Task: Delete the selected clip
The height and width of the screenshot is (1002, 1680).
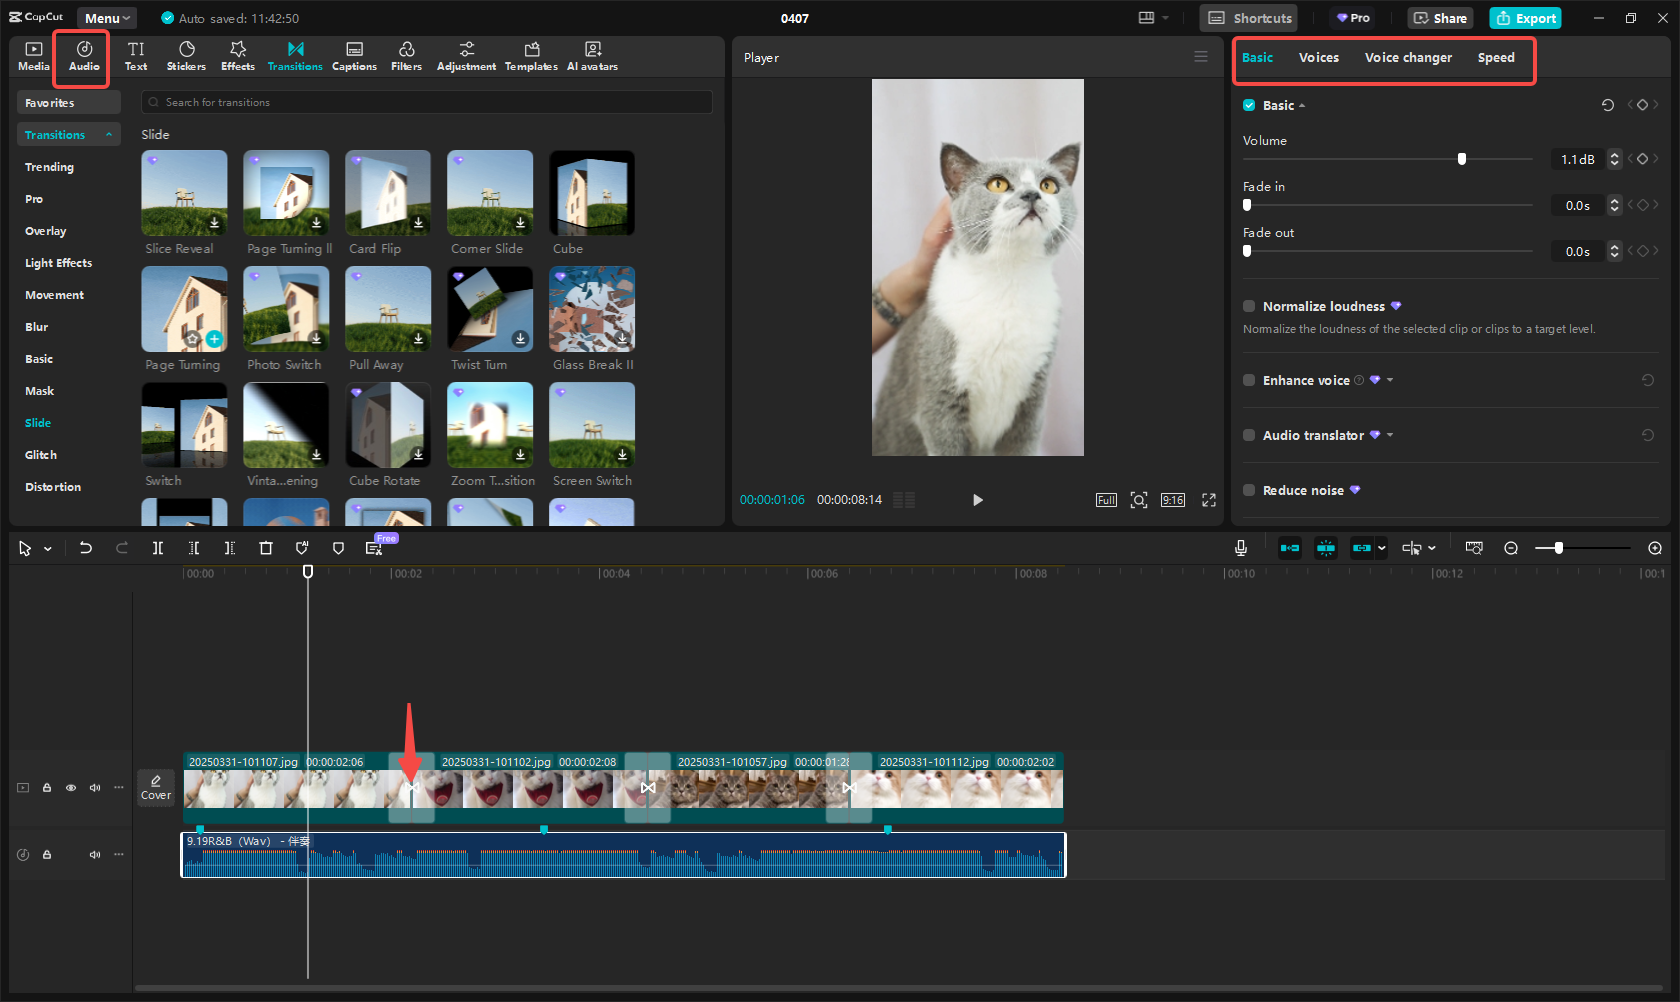Action: pos(265,548)
